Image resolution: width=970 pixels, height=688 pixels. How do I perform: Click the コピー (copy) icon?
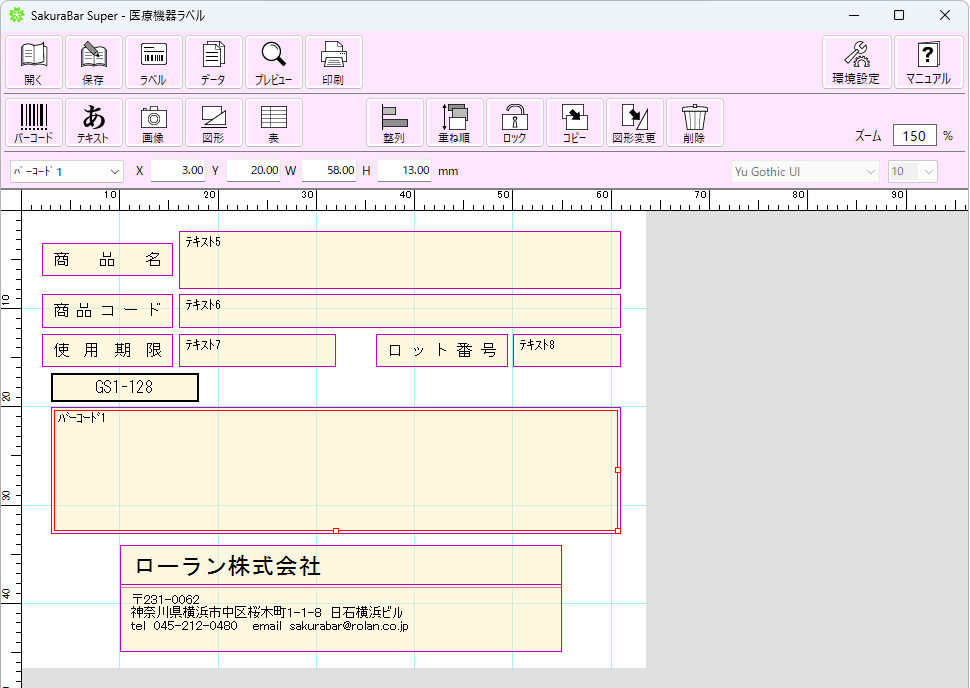(574, 122)
